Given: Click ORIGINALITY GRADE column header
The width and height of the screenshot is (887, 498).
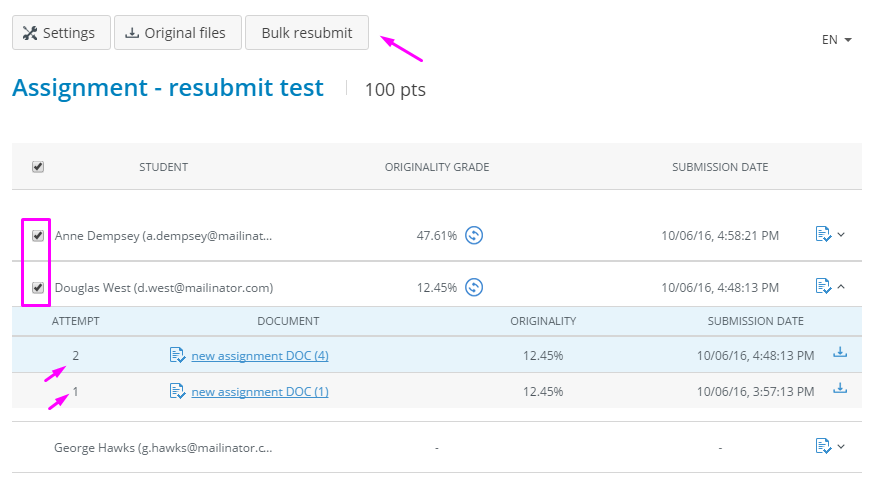Looking at the screenshot, I should pos(437,167).
